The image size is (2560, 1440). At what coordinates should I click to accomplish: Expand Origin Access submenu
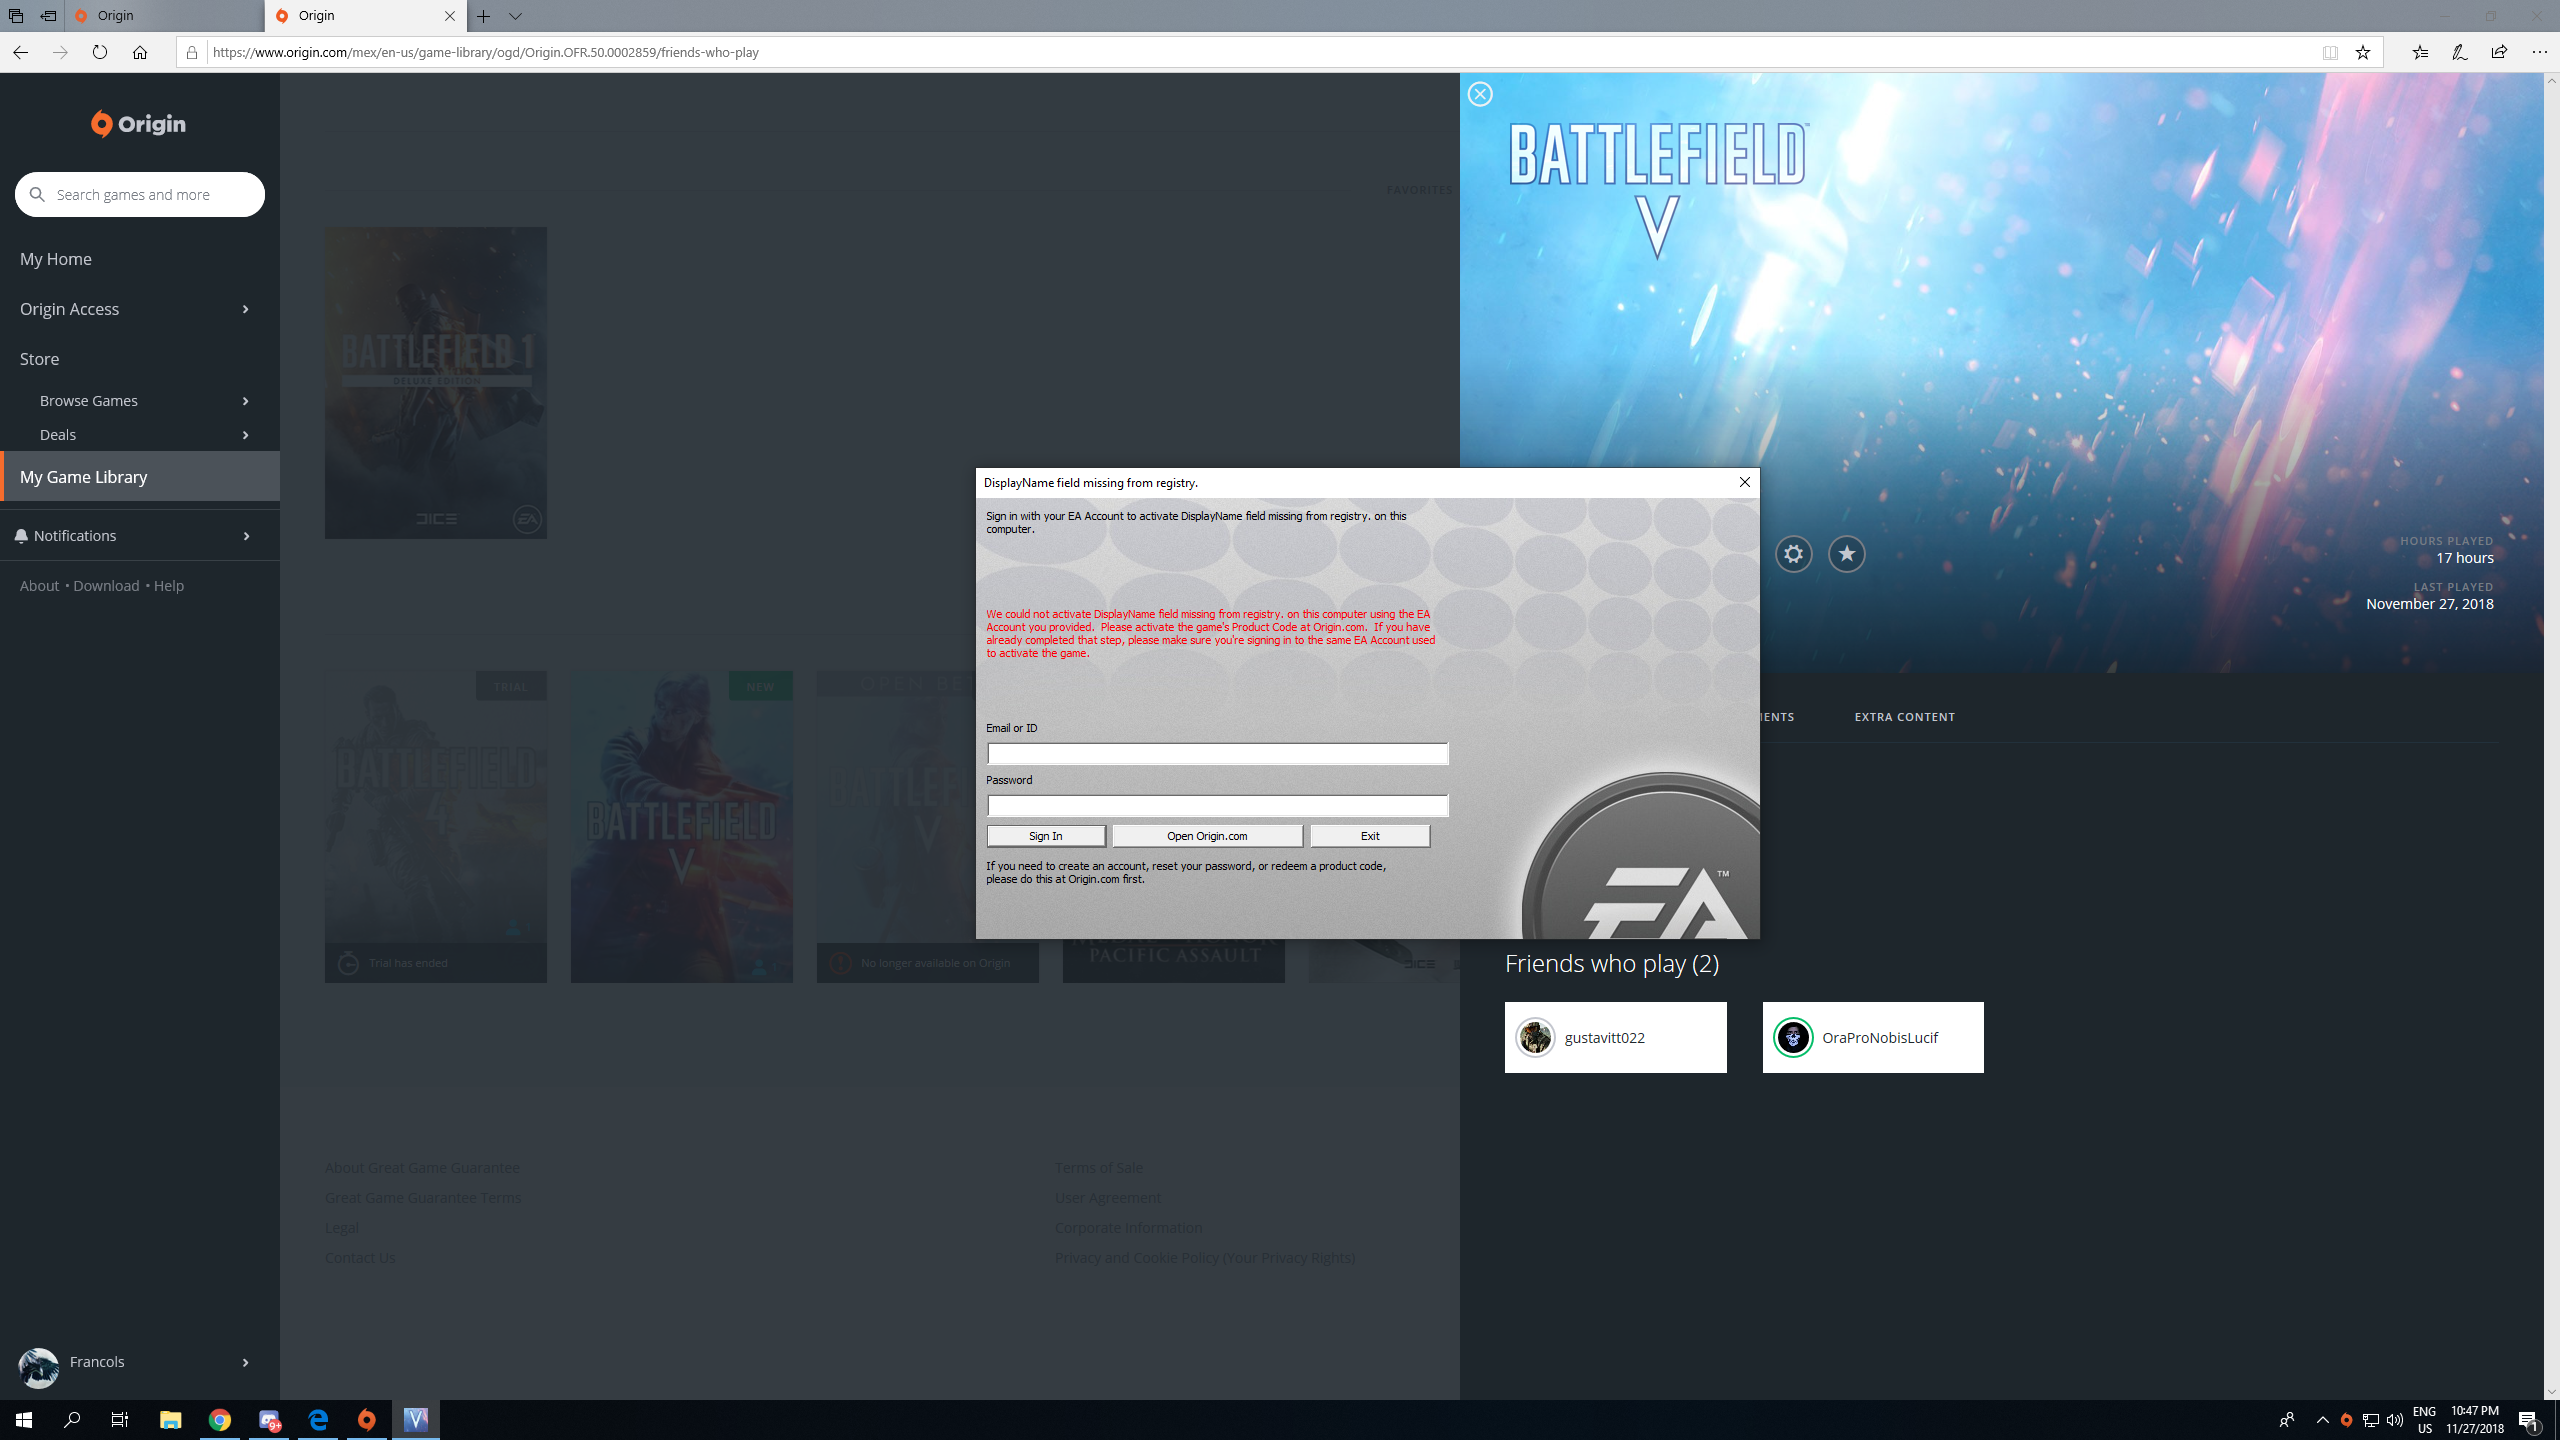(245, 309)
